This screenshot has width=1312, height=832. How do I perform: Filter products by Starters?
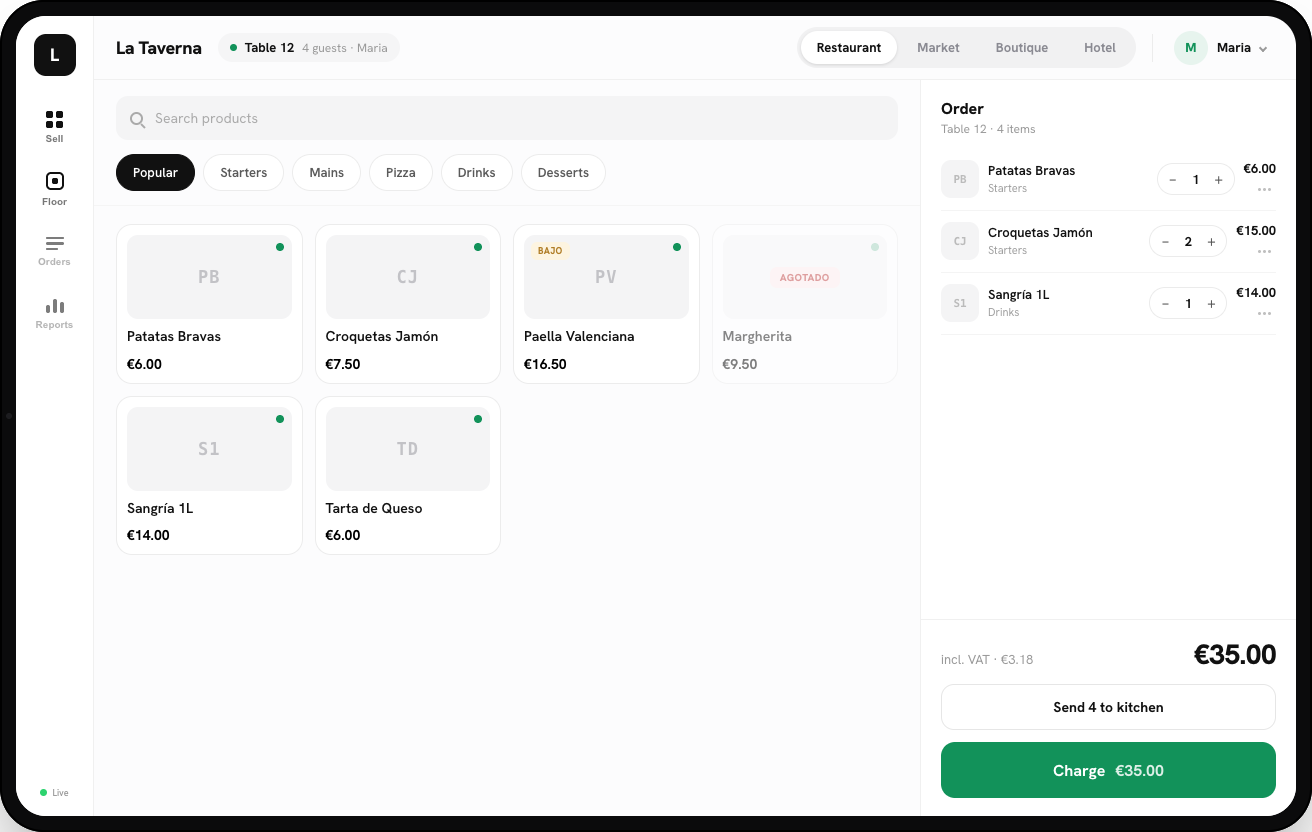(x=244, y=173)
